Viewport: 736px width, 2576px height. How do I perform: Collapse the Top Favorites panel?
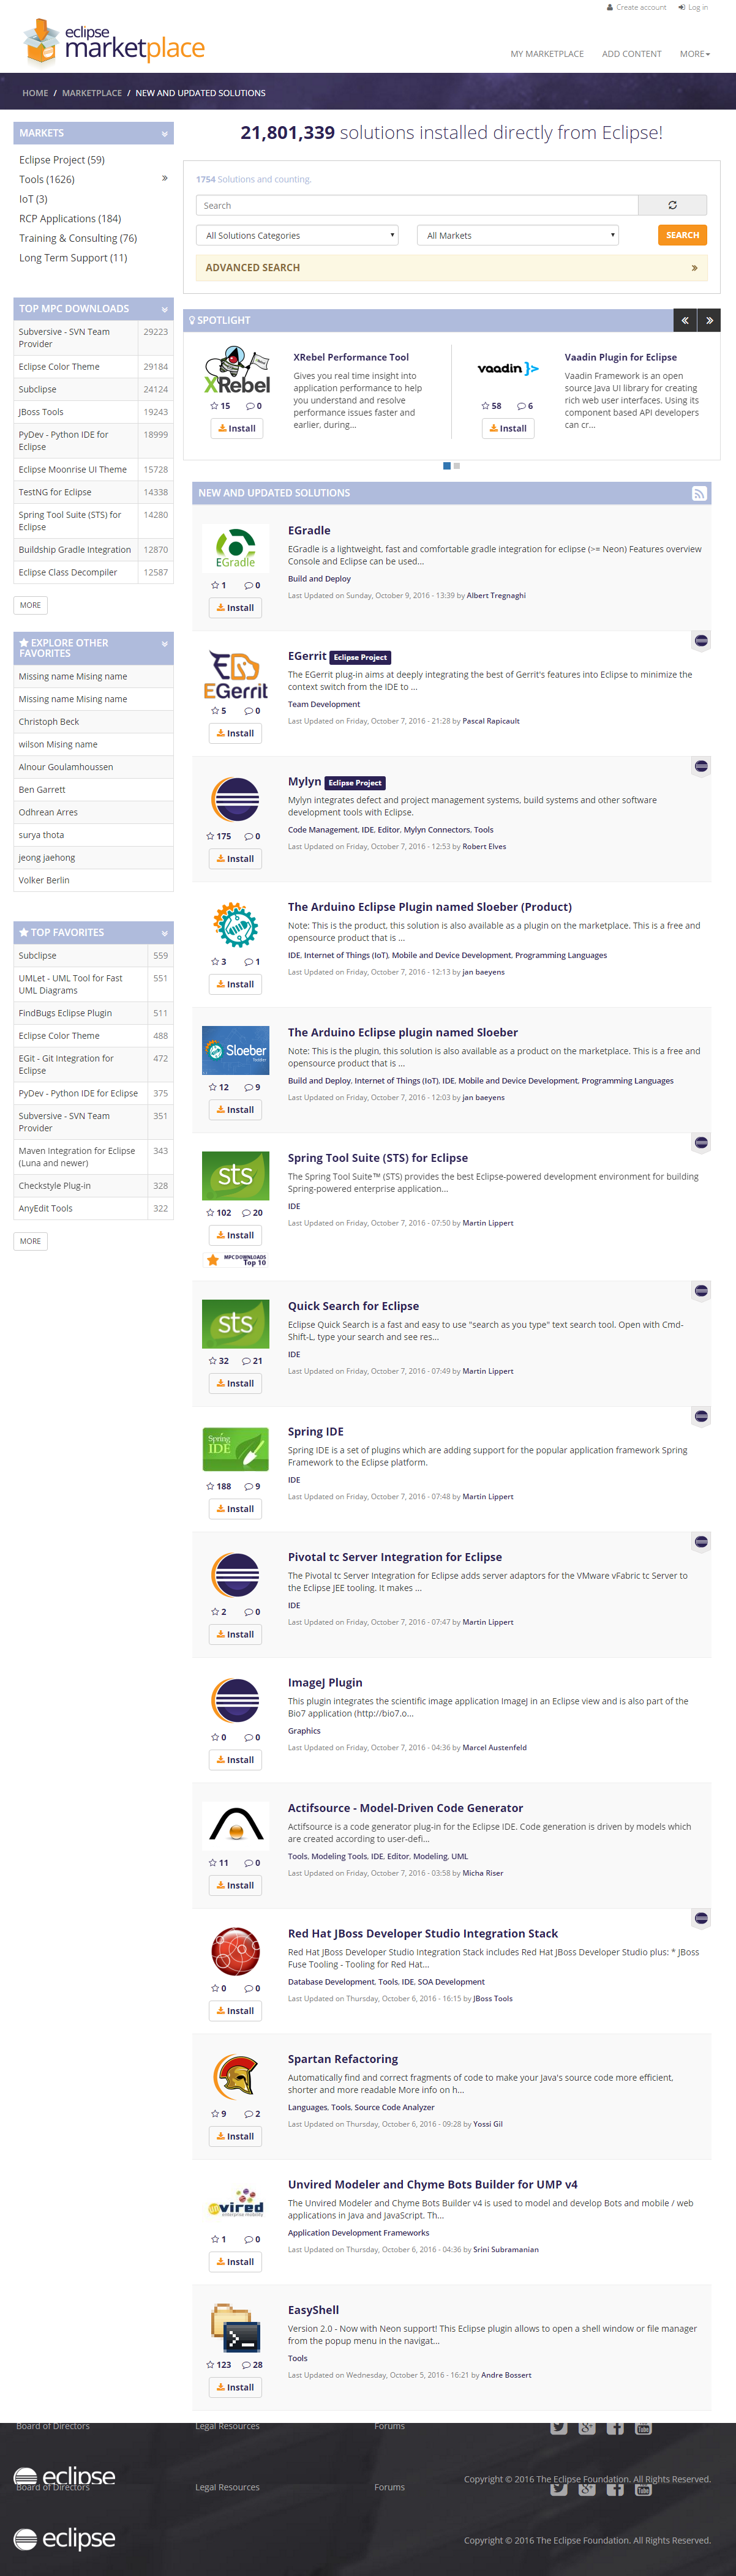164,933
